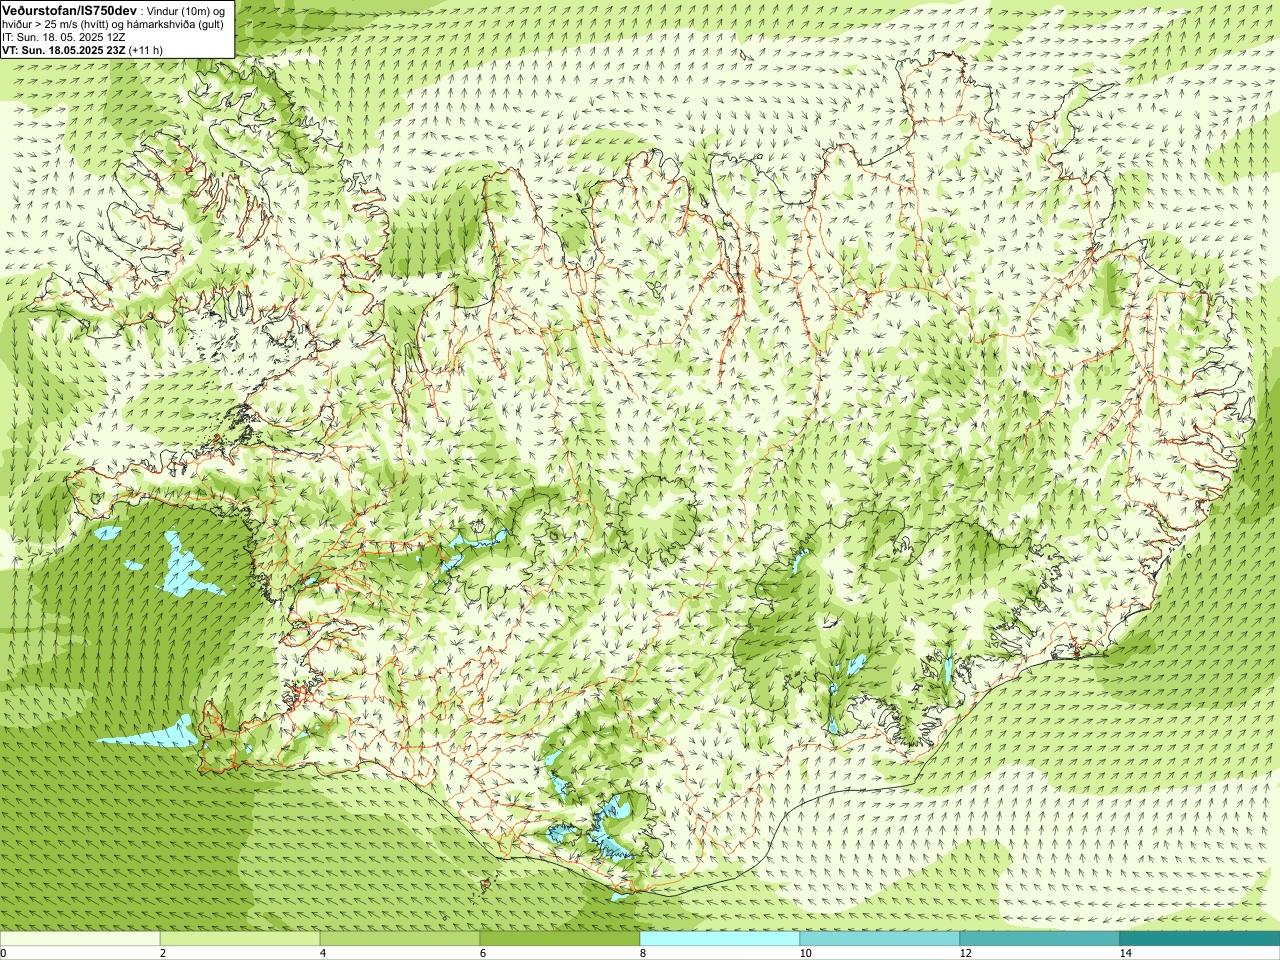The image size is (1280, 960).
Task: Click the 'VT: Sun. 18.05.2025 23Z' valid time
Action: (63, 50)
